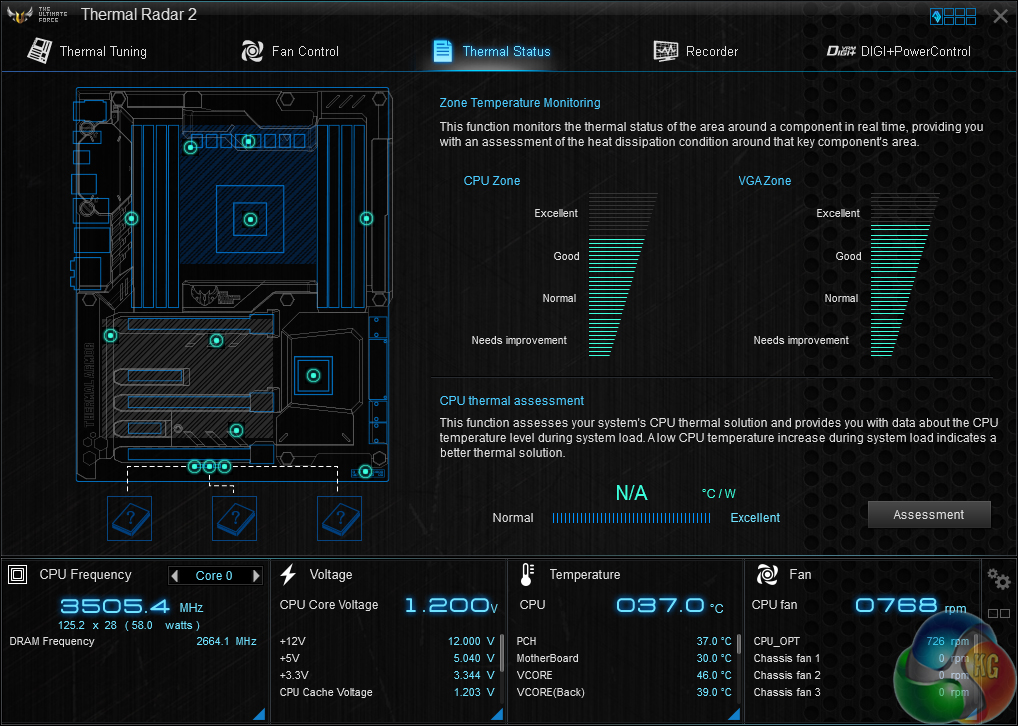Screen dimensions: 1018x726
Task: Click the memory slot sensor on the motherboard's left side
Action: [132, 219]
